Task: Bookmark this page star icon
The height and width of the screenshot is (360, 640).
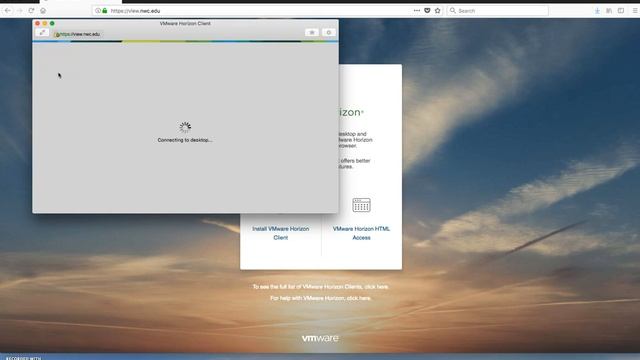Action: click(x=438, y=11)
